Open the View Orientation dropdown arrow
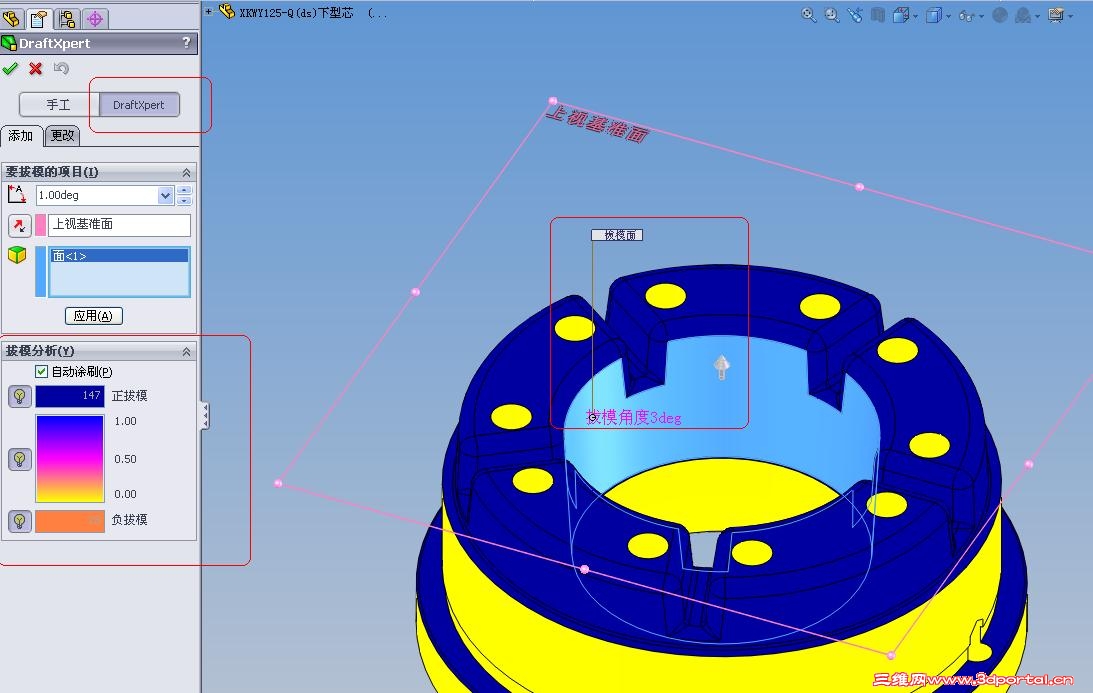 (x=916, y=16)
